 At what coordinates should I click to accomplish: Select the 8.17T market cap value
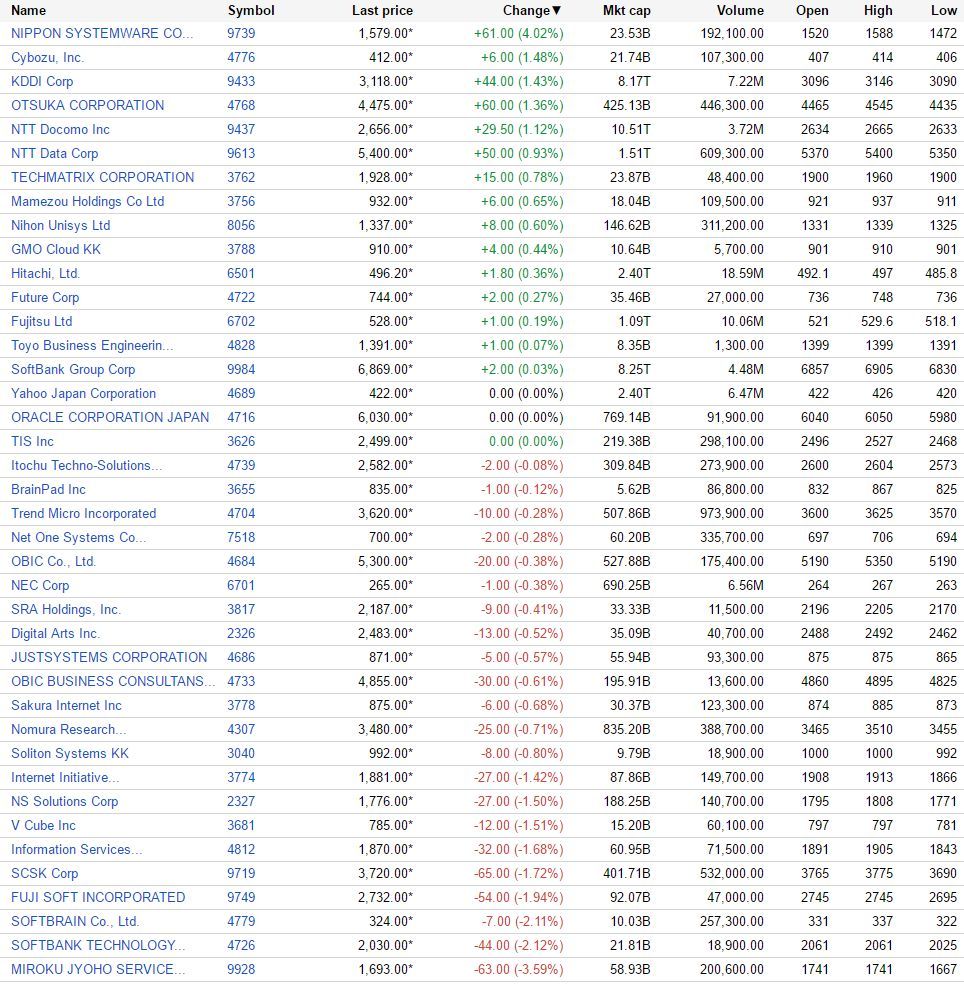click(x=634, y=82)
